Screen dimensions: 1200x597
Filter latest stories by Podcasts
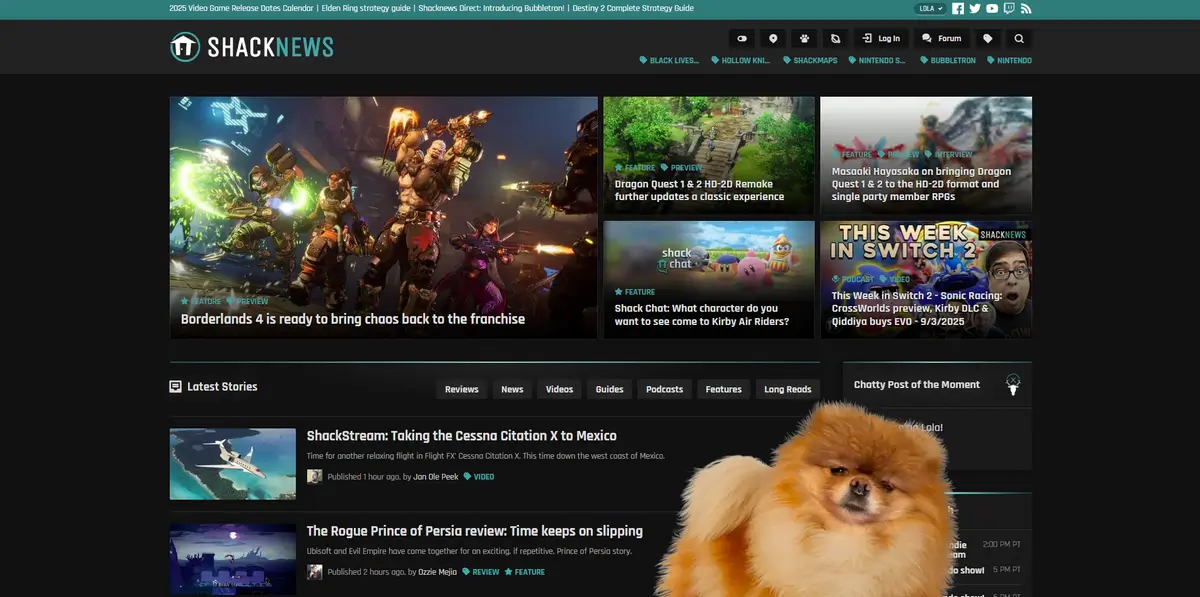pos(665,389)
